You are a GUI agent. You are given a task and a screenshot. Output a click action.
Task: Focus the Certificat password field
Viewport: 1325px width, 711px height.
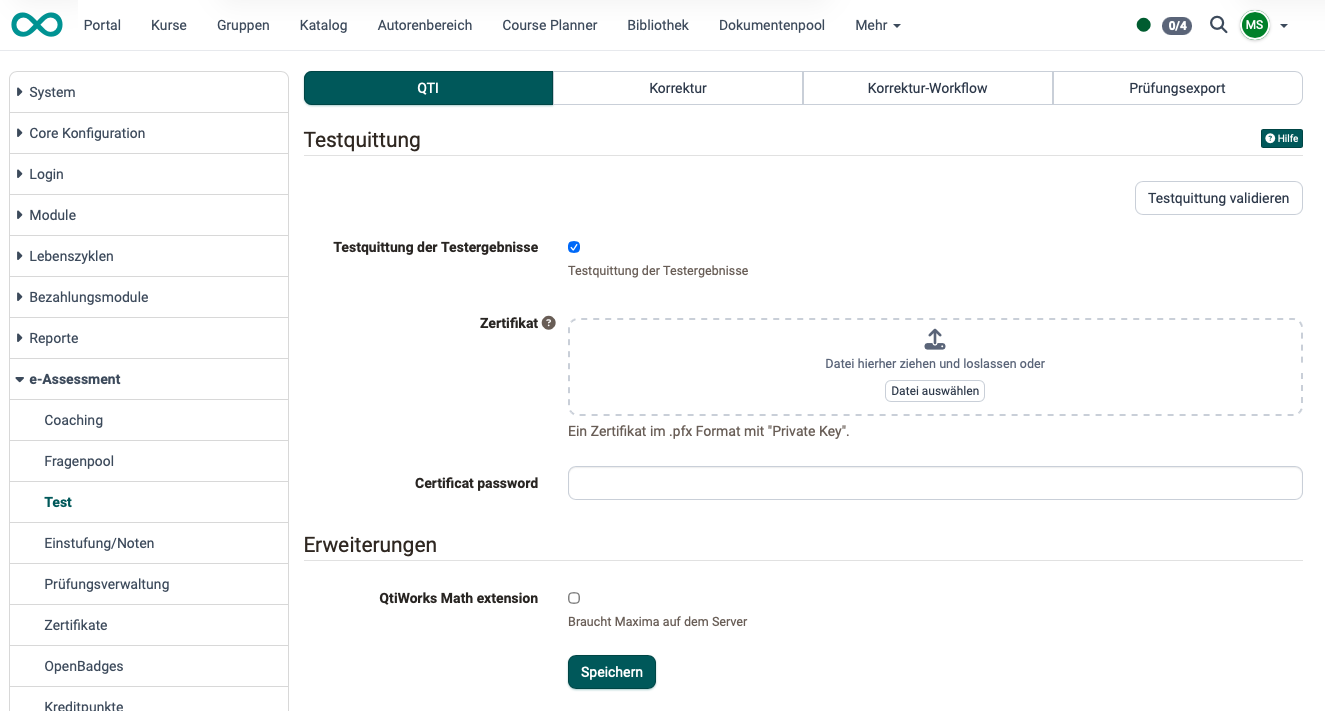pos(934,483)
